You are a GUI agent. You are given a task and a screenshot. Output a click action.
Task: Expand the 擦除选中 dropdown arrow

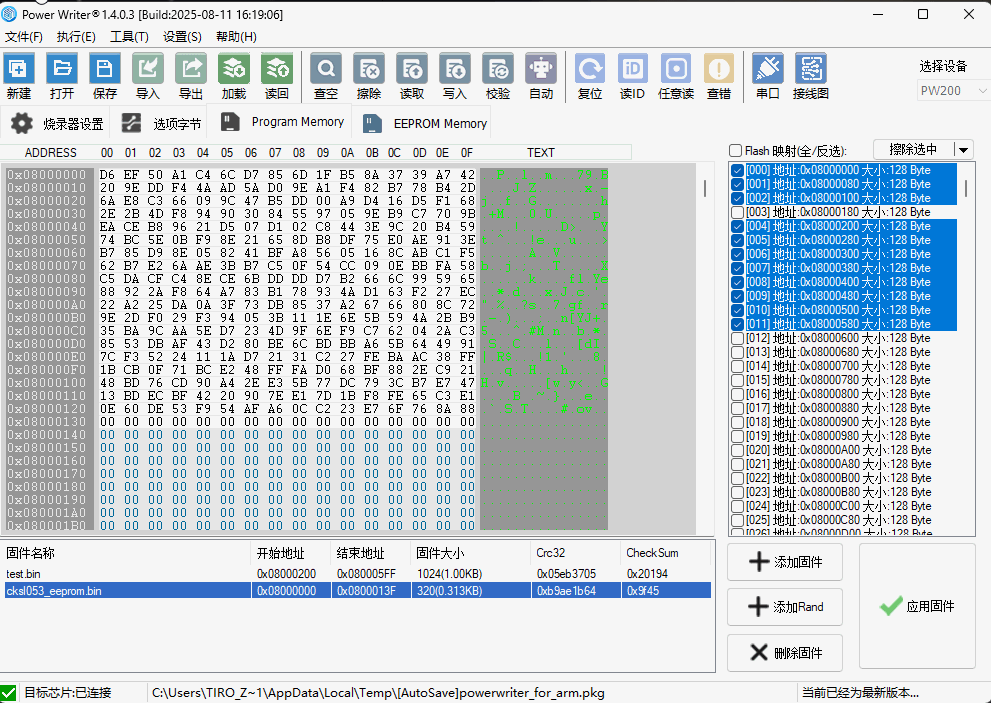pos(963,150)
